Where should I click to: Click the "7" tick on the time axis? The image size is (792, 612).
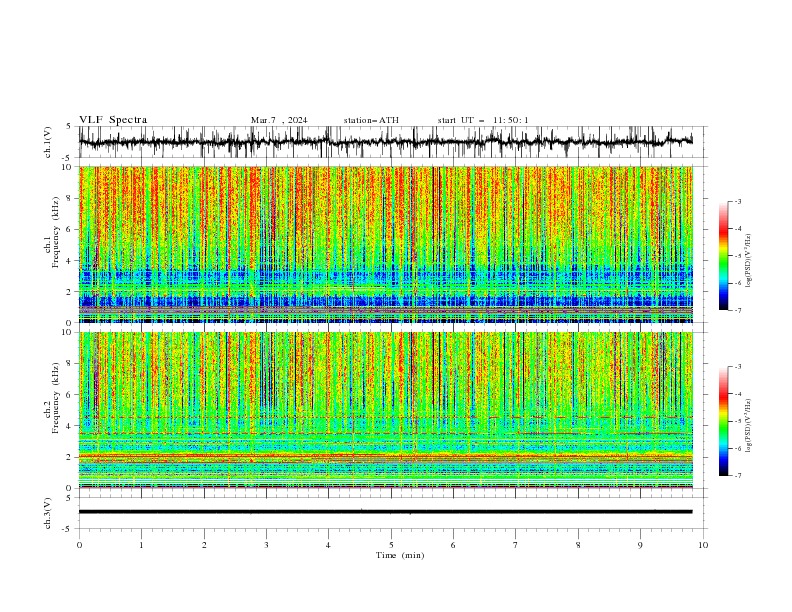516,545
